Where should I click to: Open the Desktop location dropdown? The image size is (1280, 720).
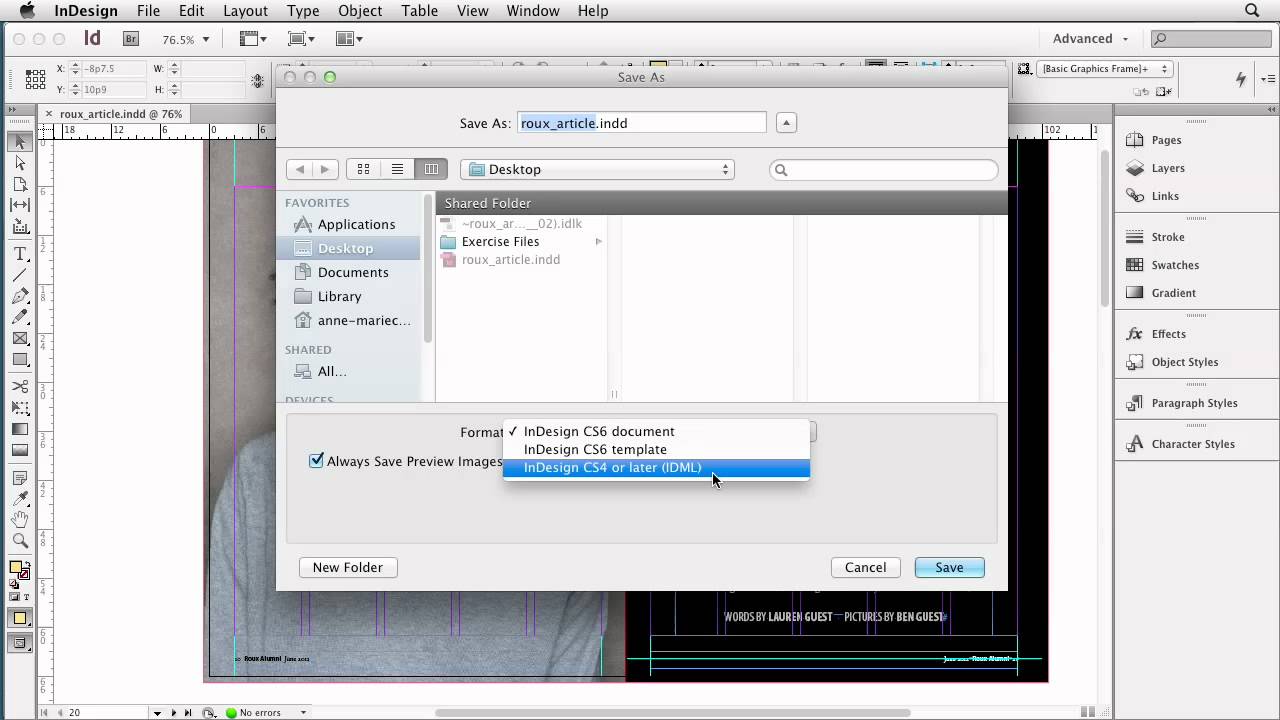[597, 169]
